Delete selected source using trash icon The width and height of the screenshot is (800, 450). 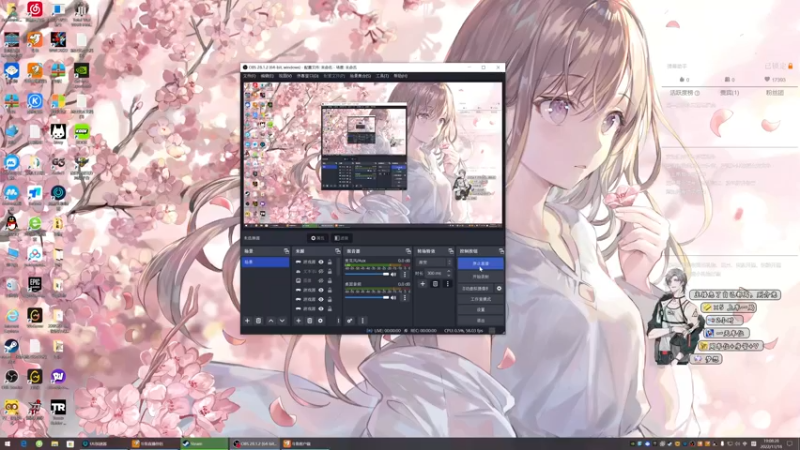click(x=310, y=321)
